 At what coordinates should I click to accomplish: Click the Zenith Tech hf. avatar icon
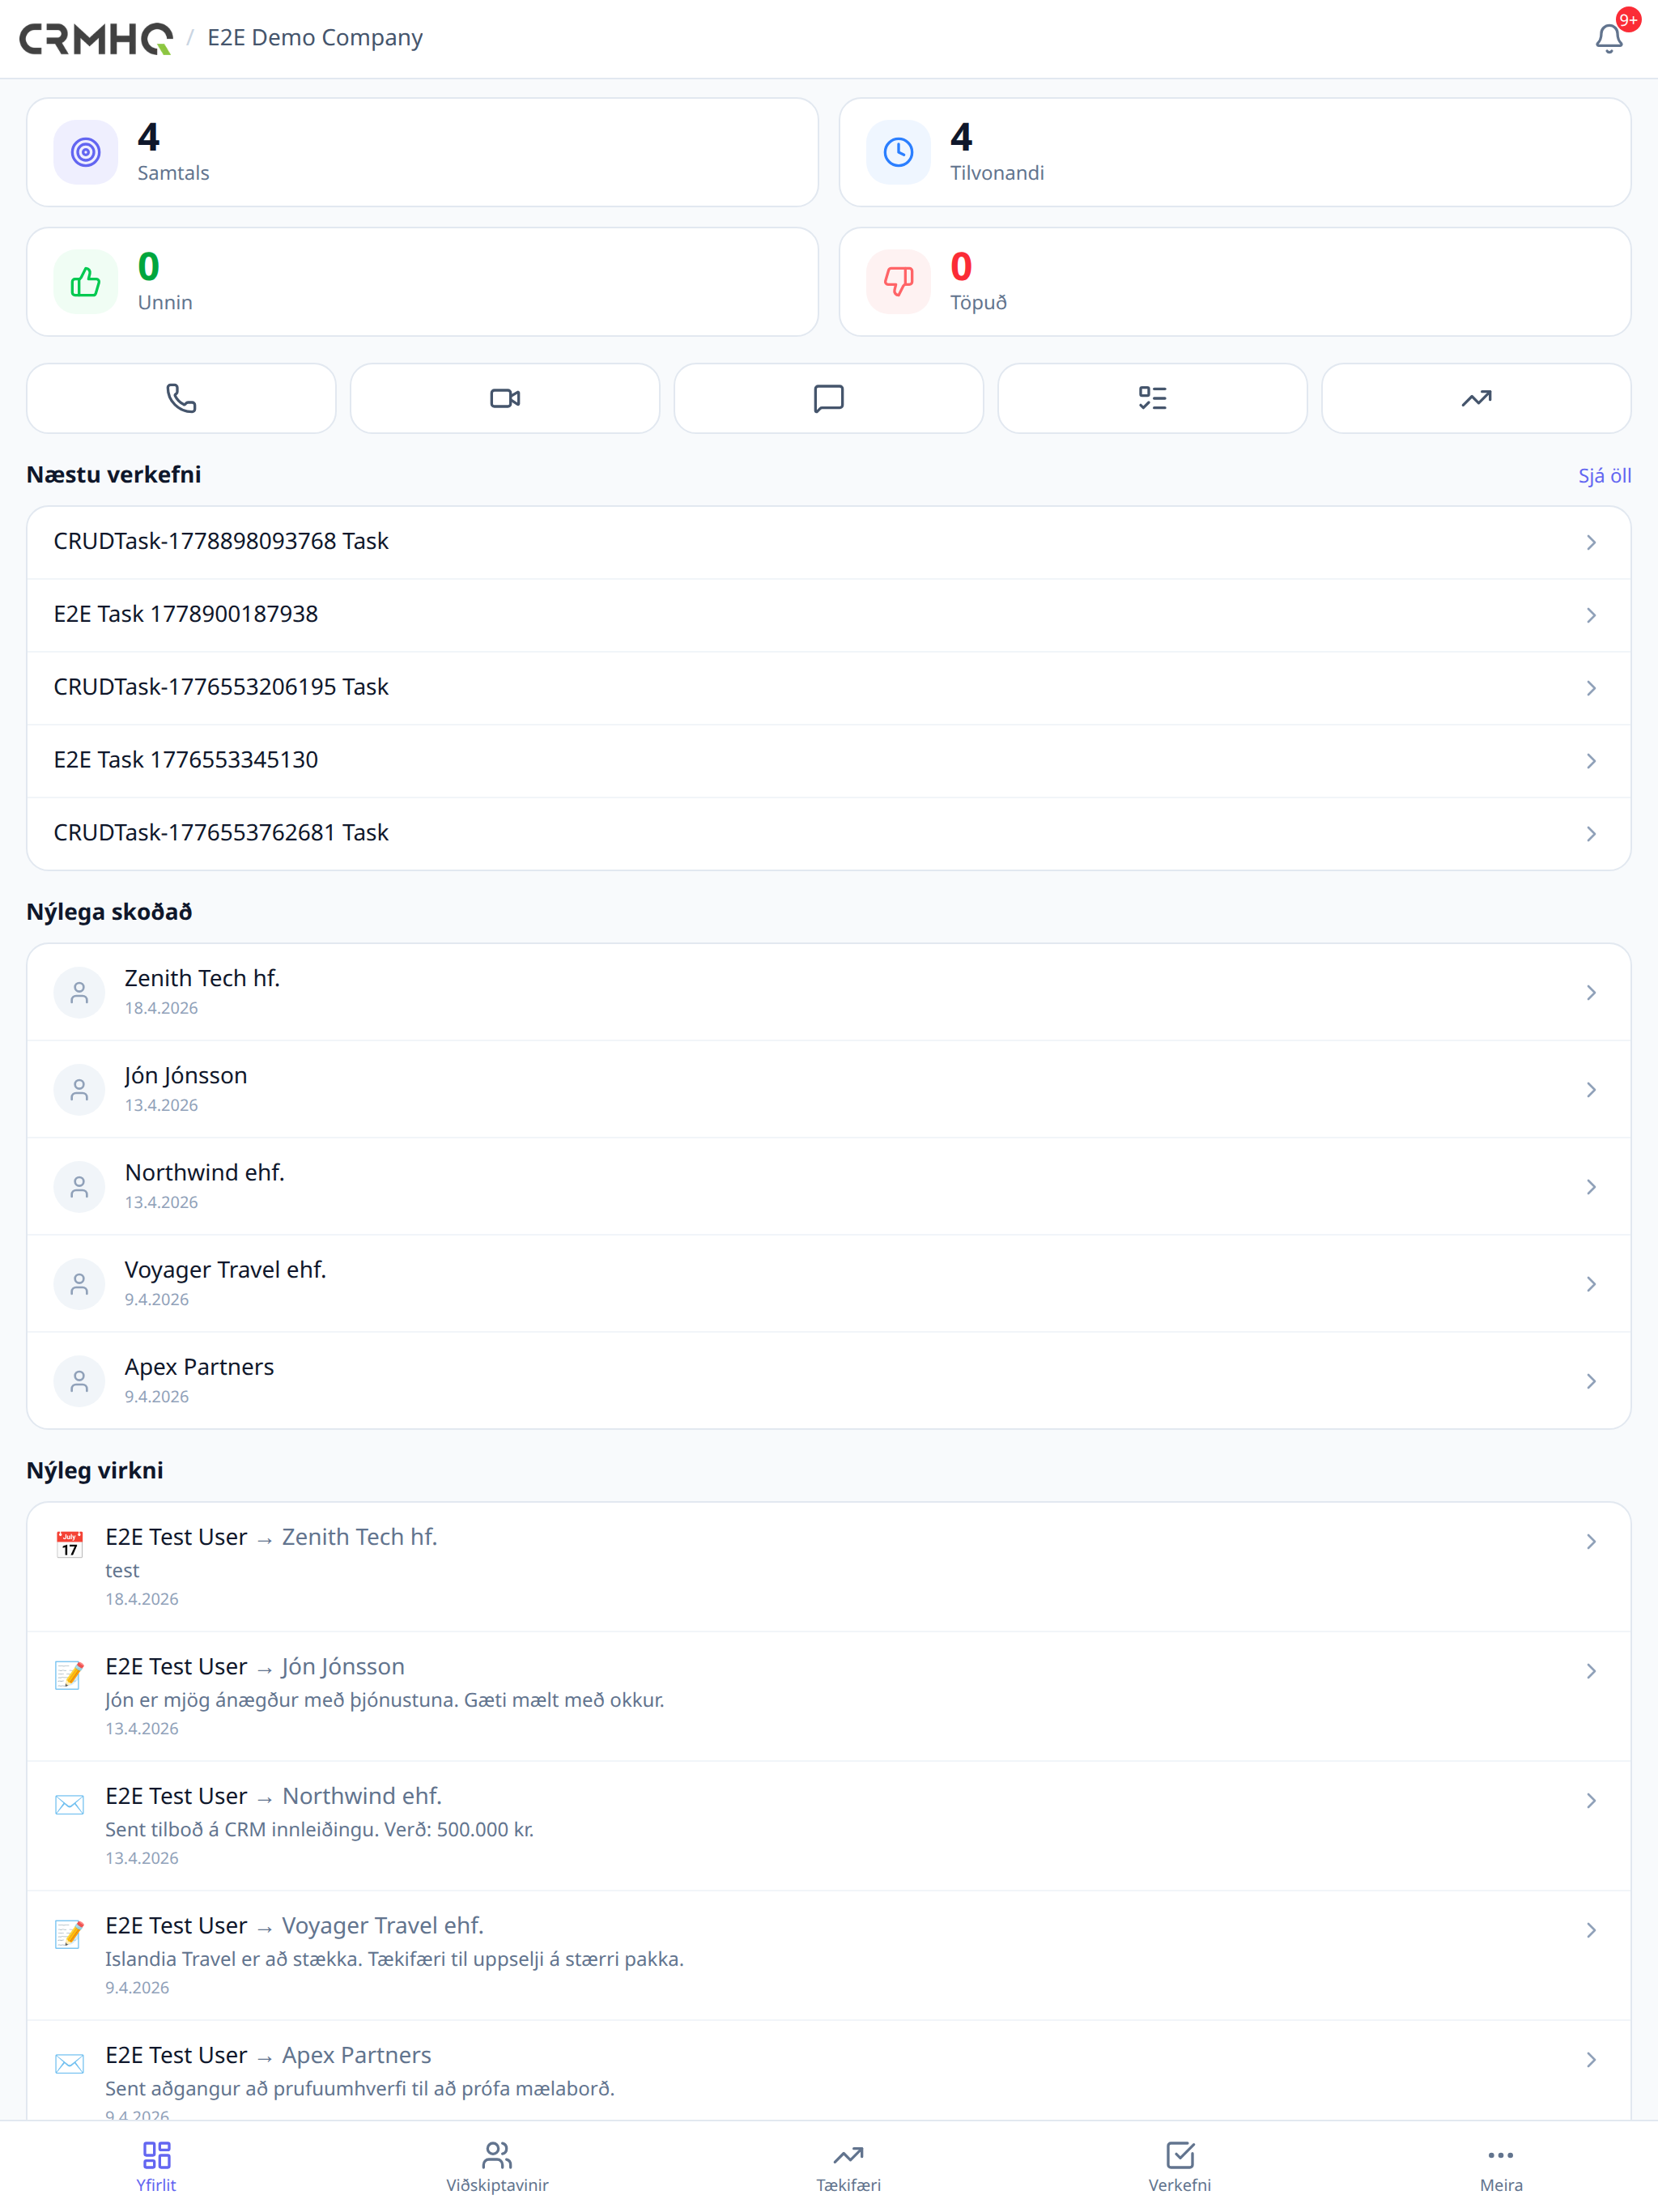click(79, 992)
